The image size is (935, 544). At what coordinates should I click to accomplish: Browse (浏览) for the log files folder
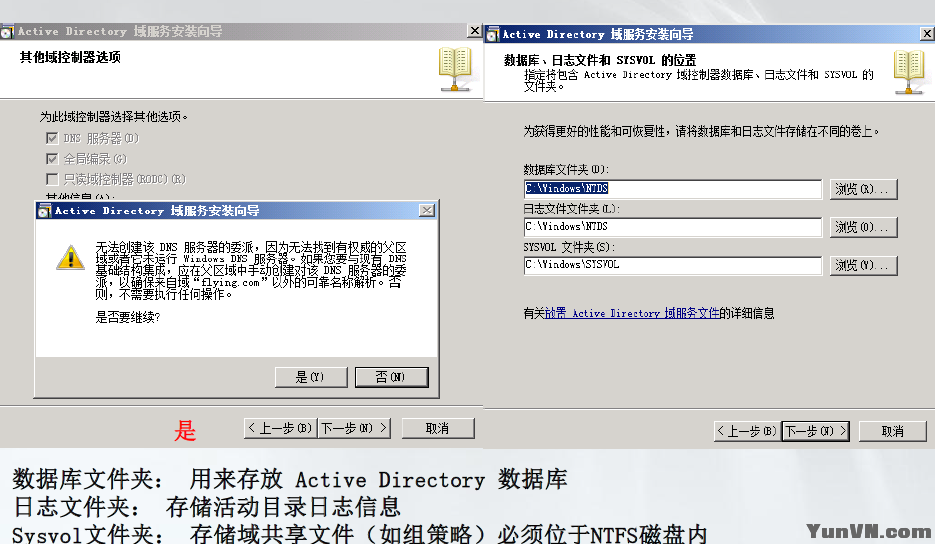[863, 227]
